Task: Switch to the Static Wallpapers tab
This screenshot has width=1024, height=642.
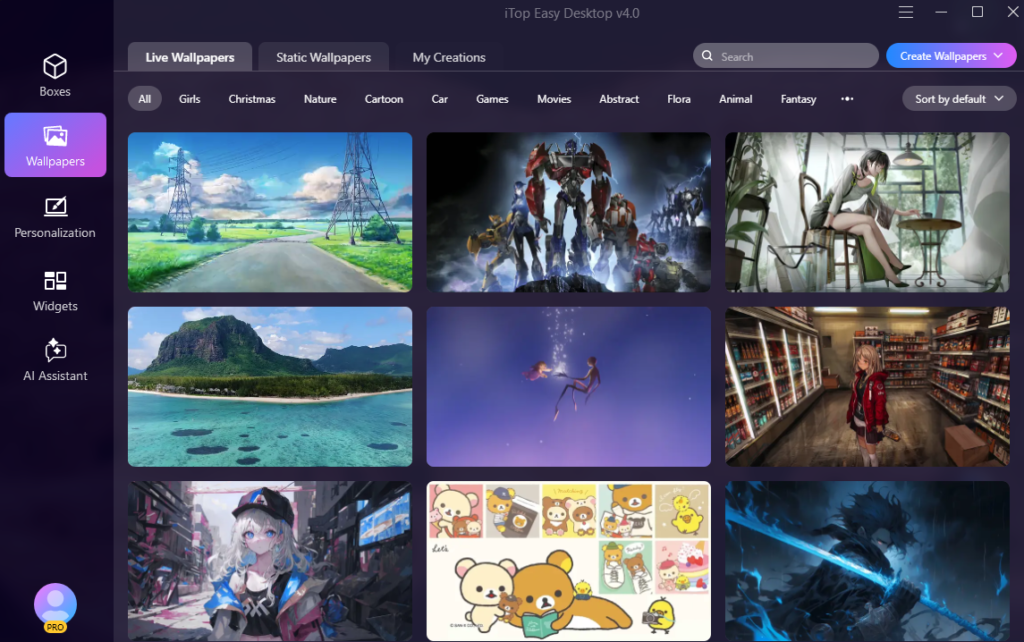Action: click(323, 57)
